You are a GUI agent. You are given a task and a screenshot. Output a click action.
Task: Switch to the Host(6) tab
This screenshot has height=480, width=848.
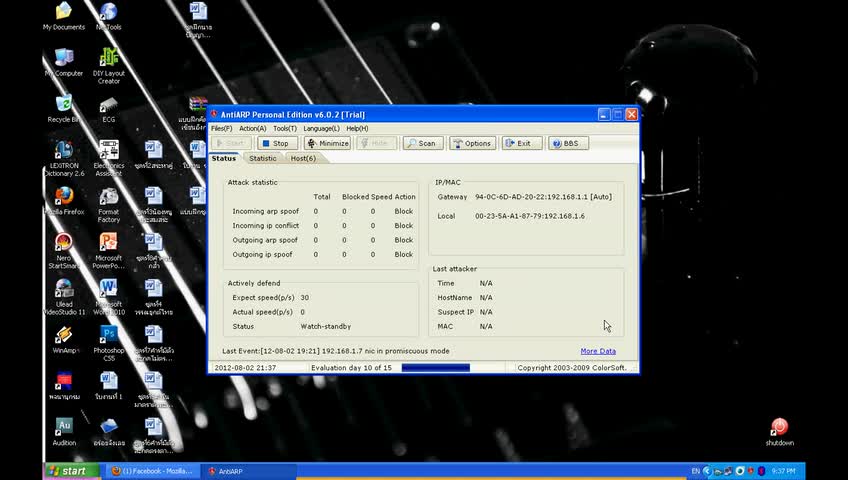[x=303, y=158]
